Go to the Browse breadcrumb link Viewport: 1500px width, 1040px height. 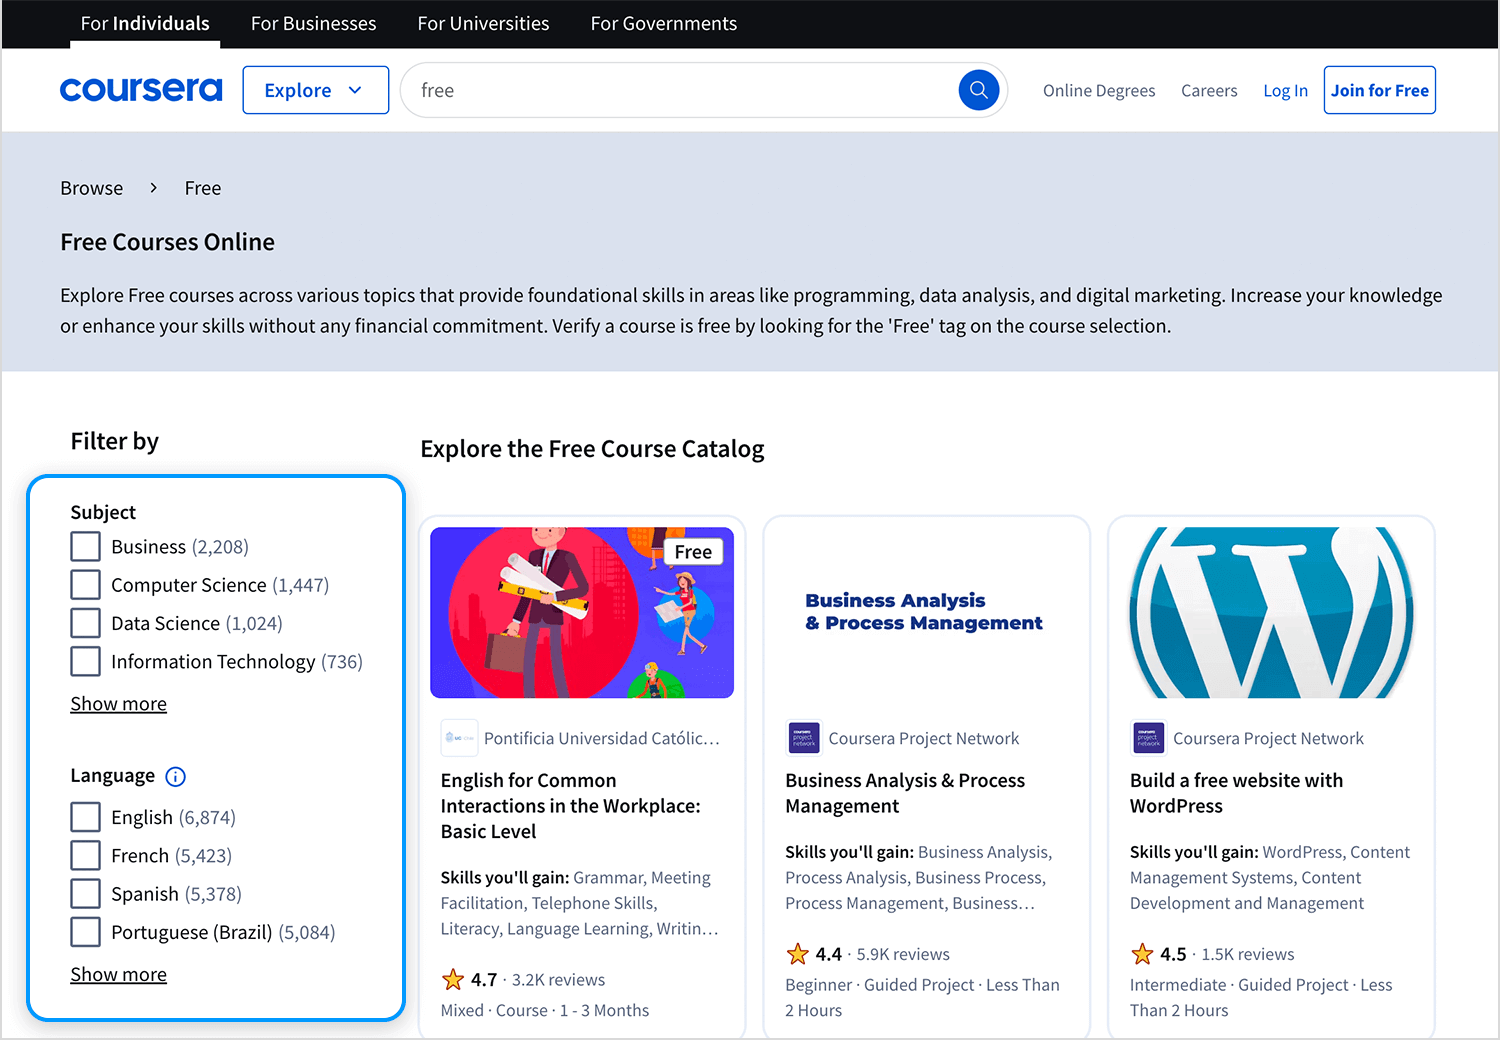point(92,188)
